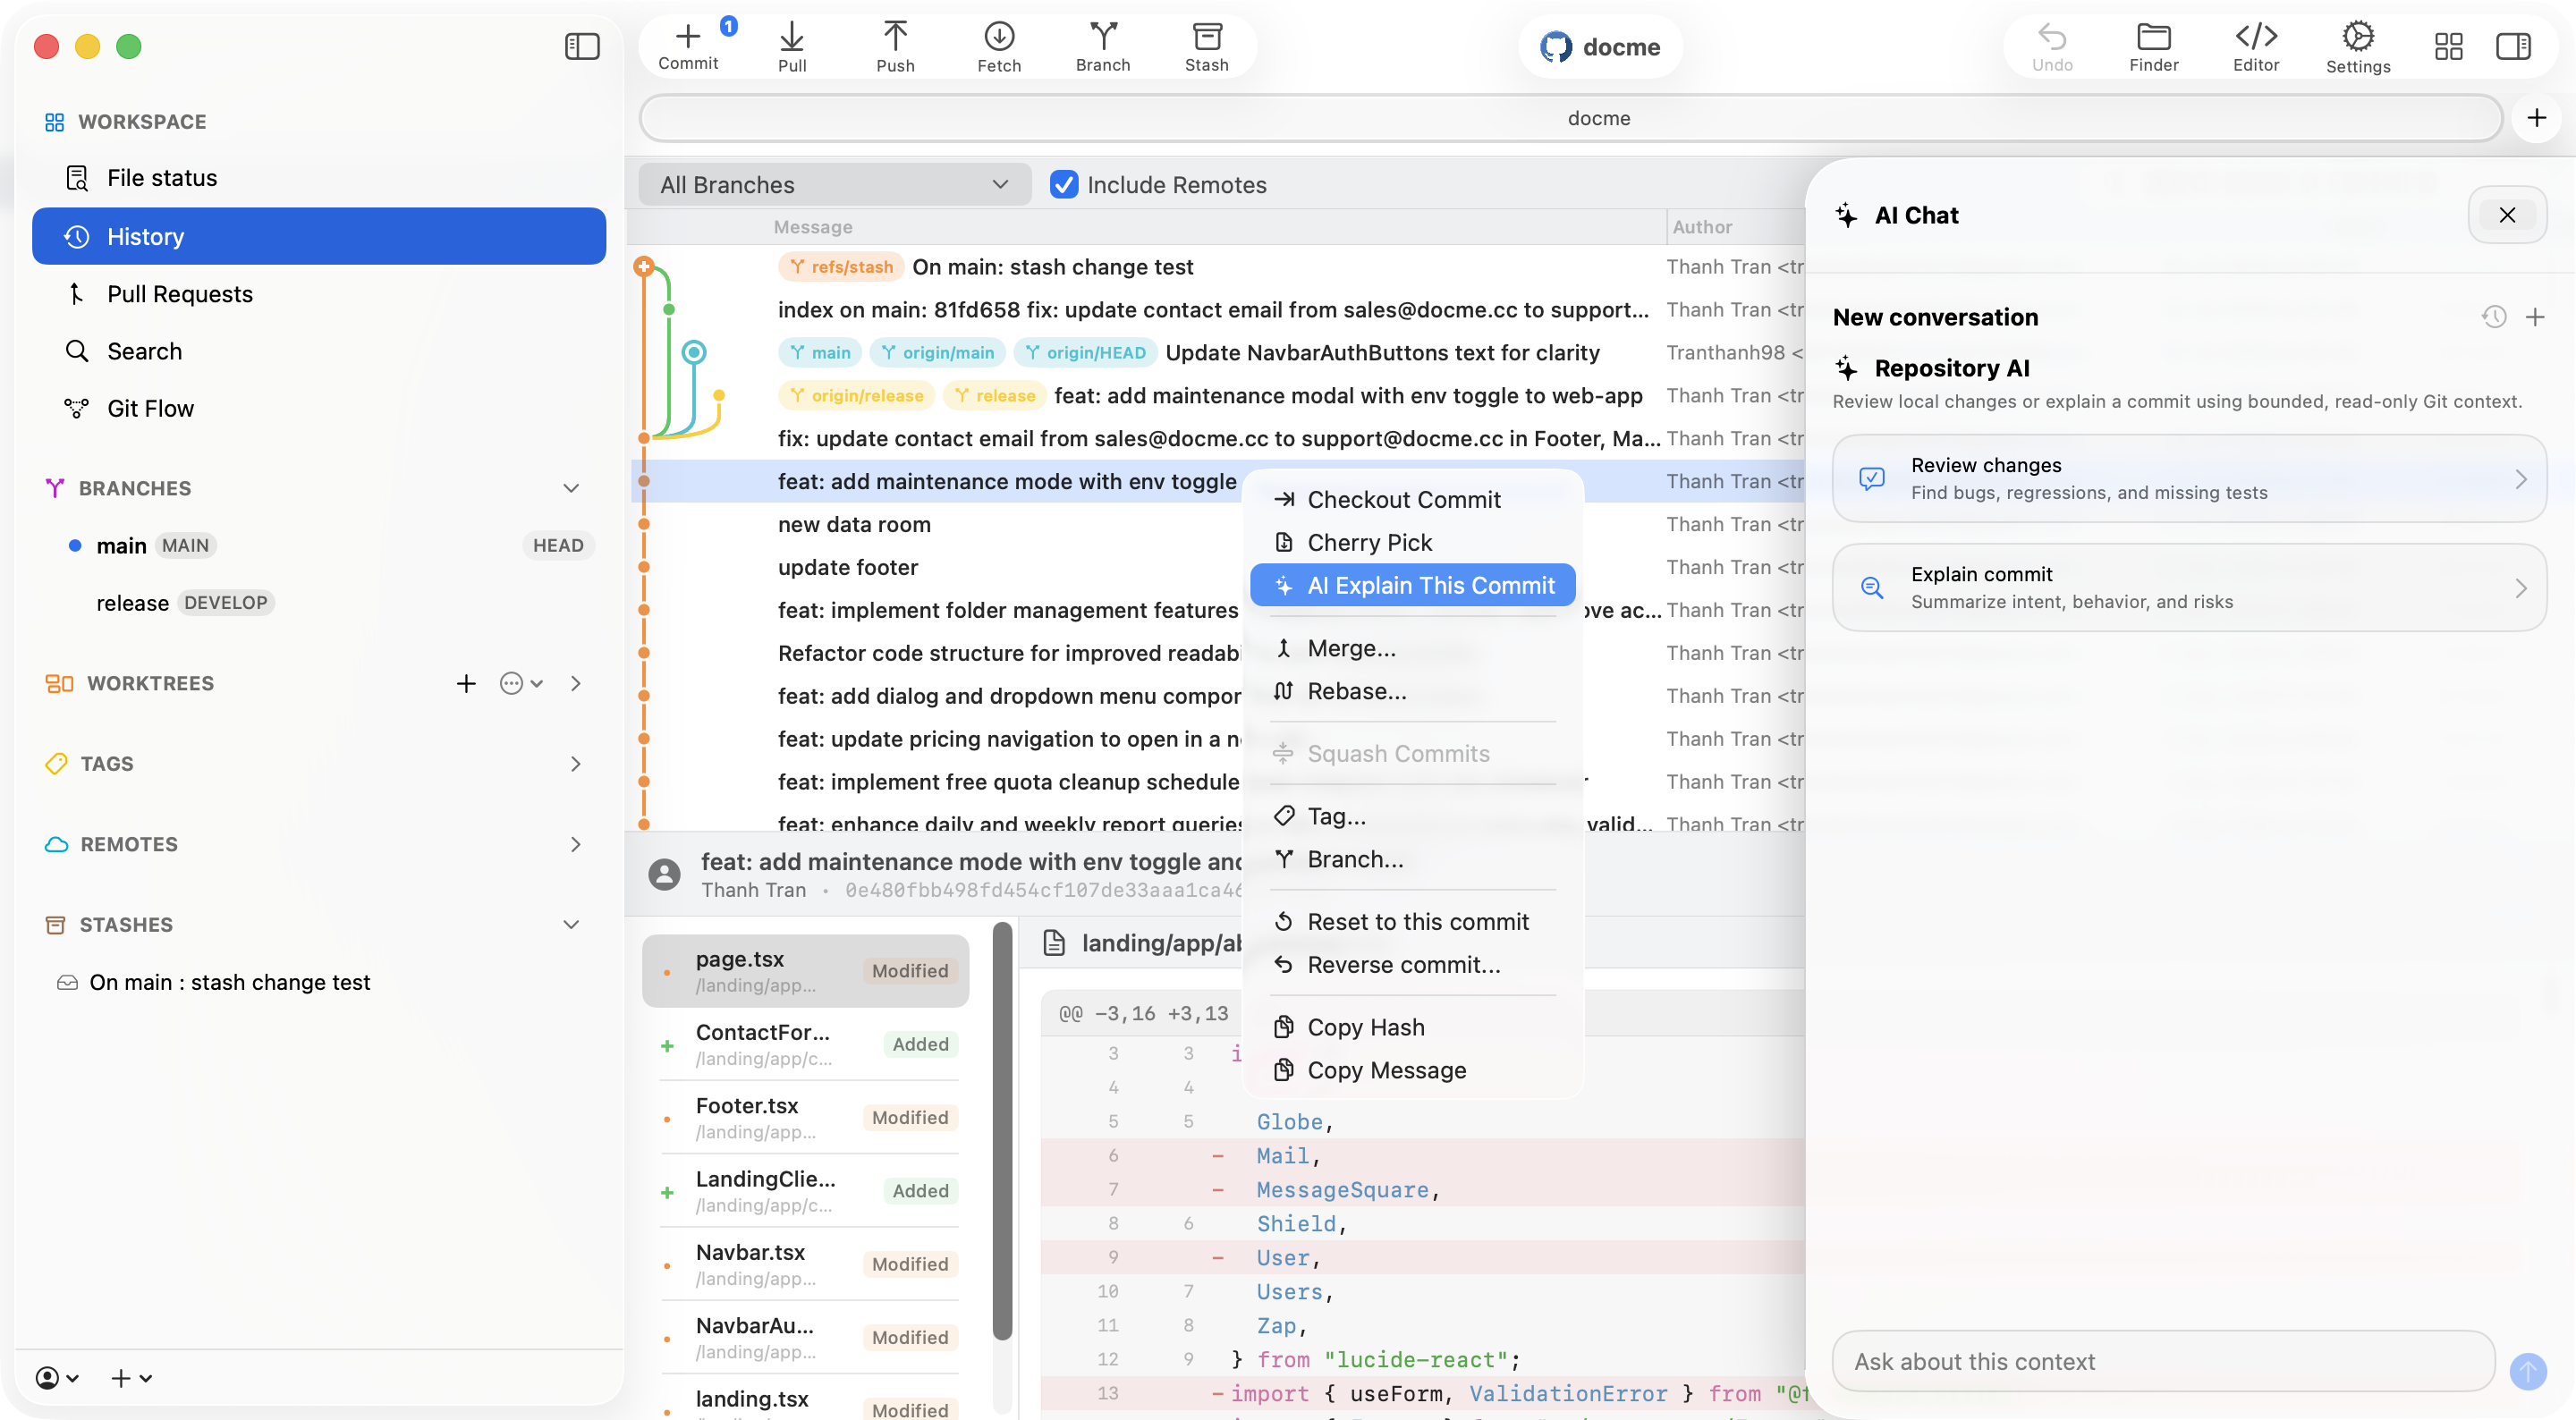Create a branch via Branch toolbar icon
Image resolution: width=2576 pixels, height=1420 pixels.
1103,46
